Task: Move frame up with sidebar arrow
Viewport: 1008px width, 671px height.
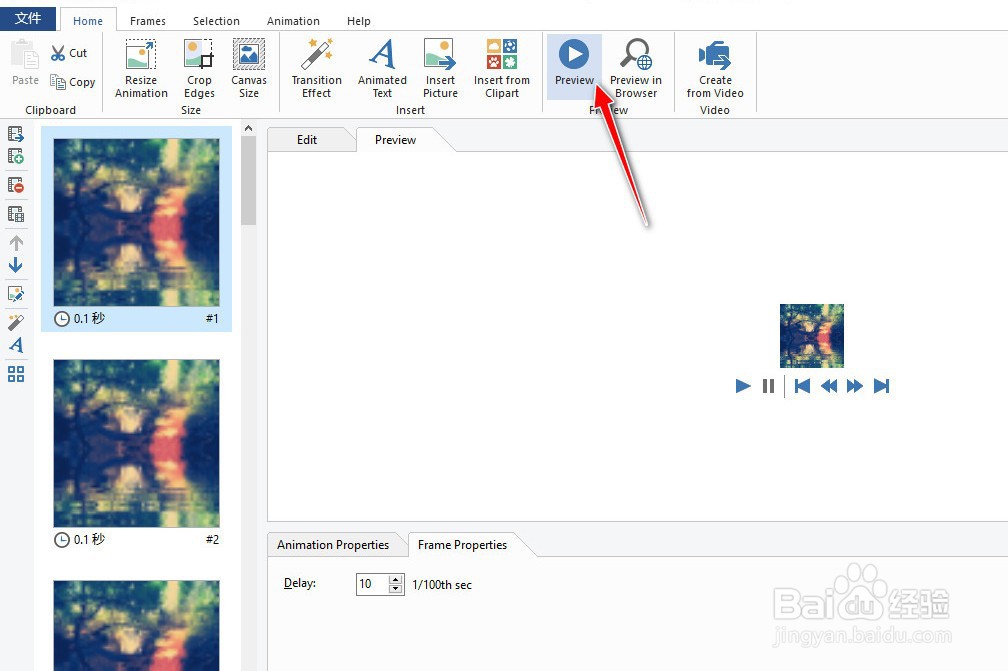Action: coord(16,243)
